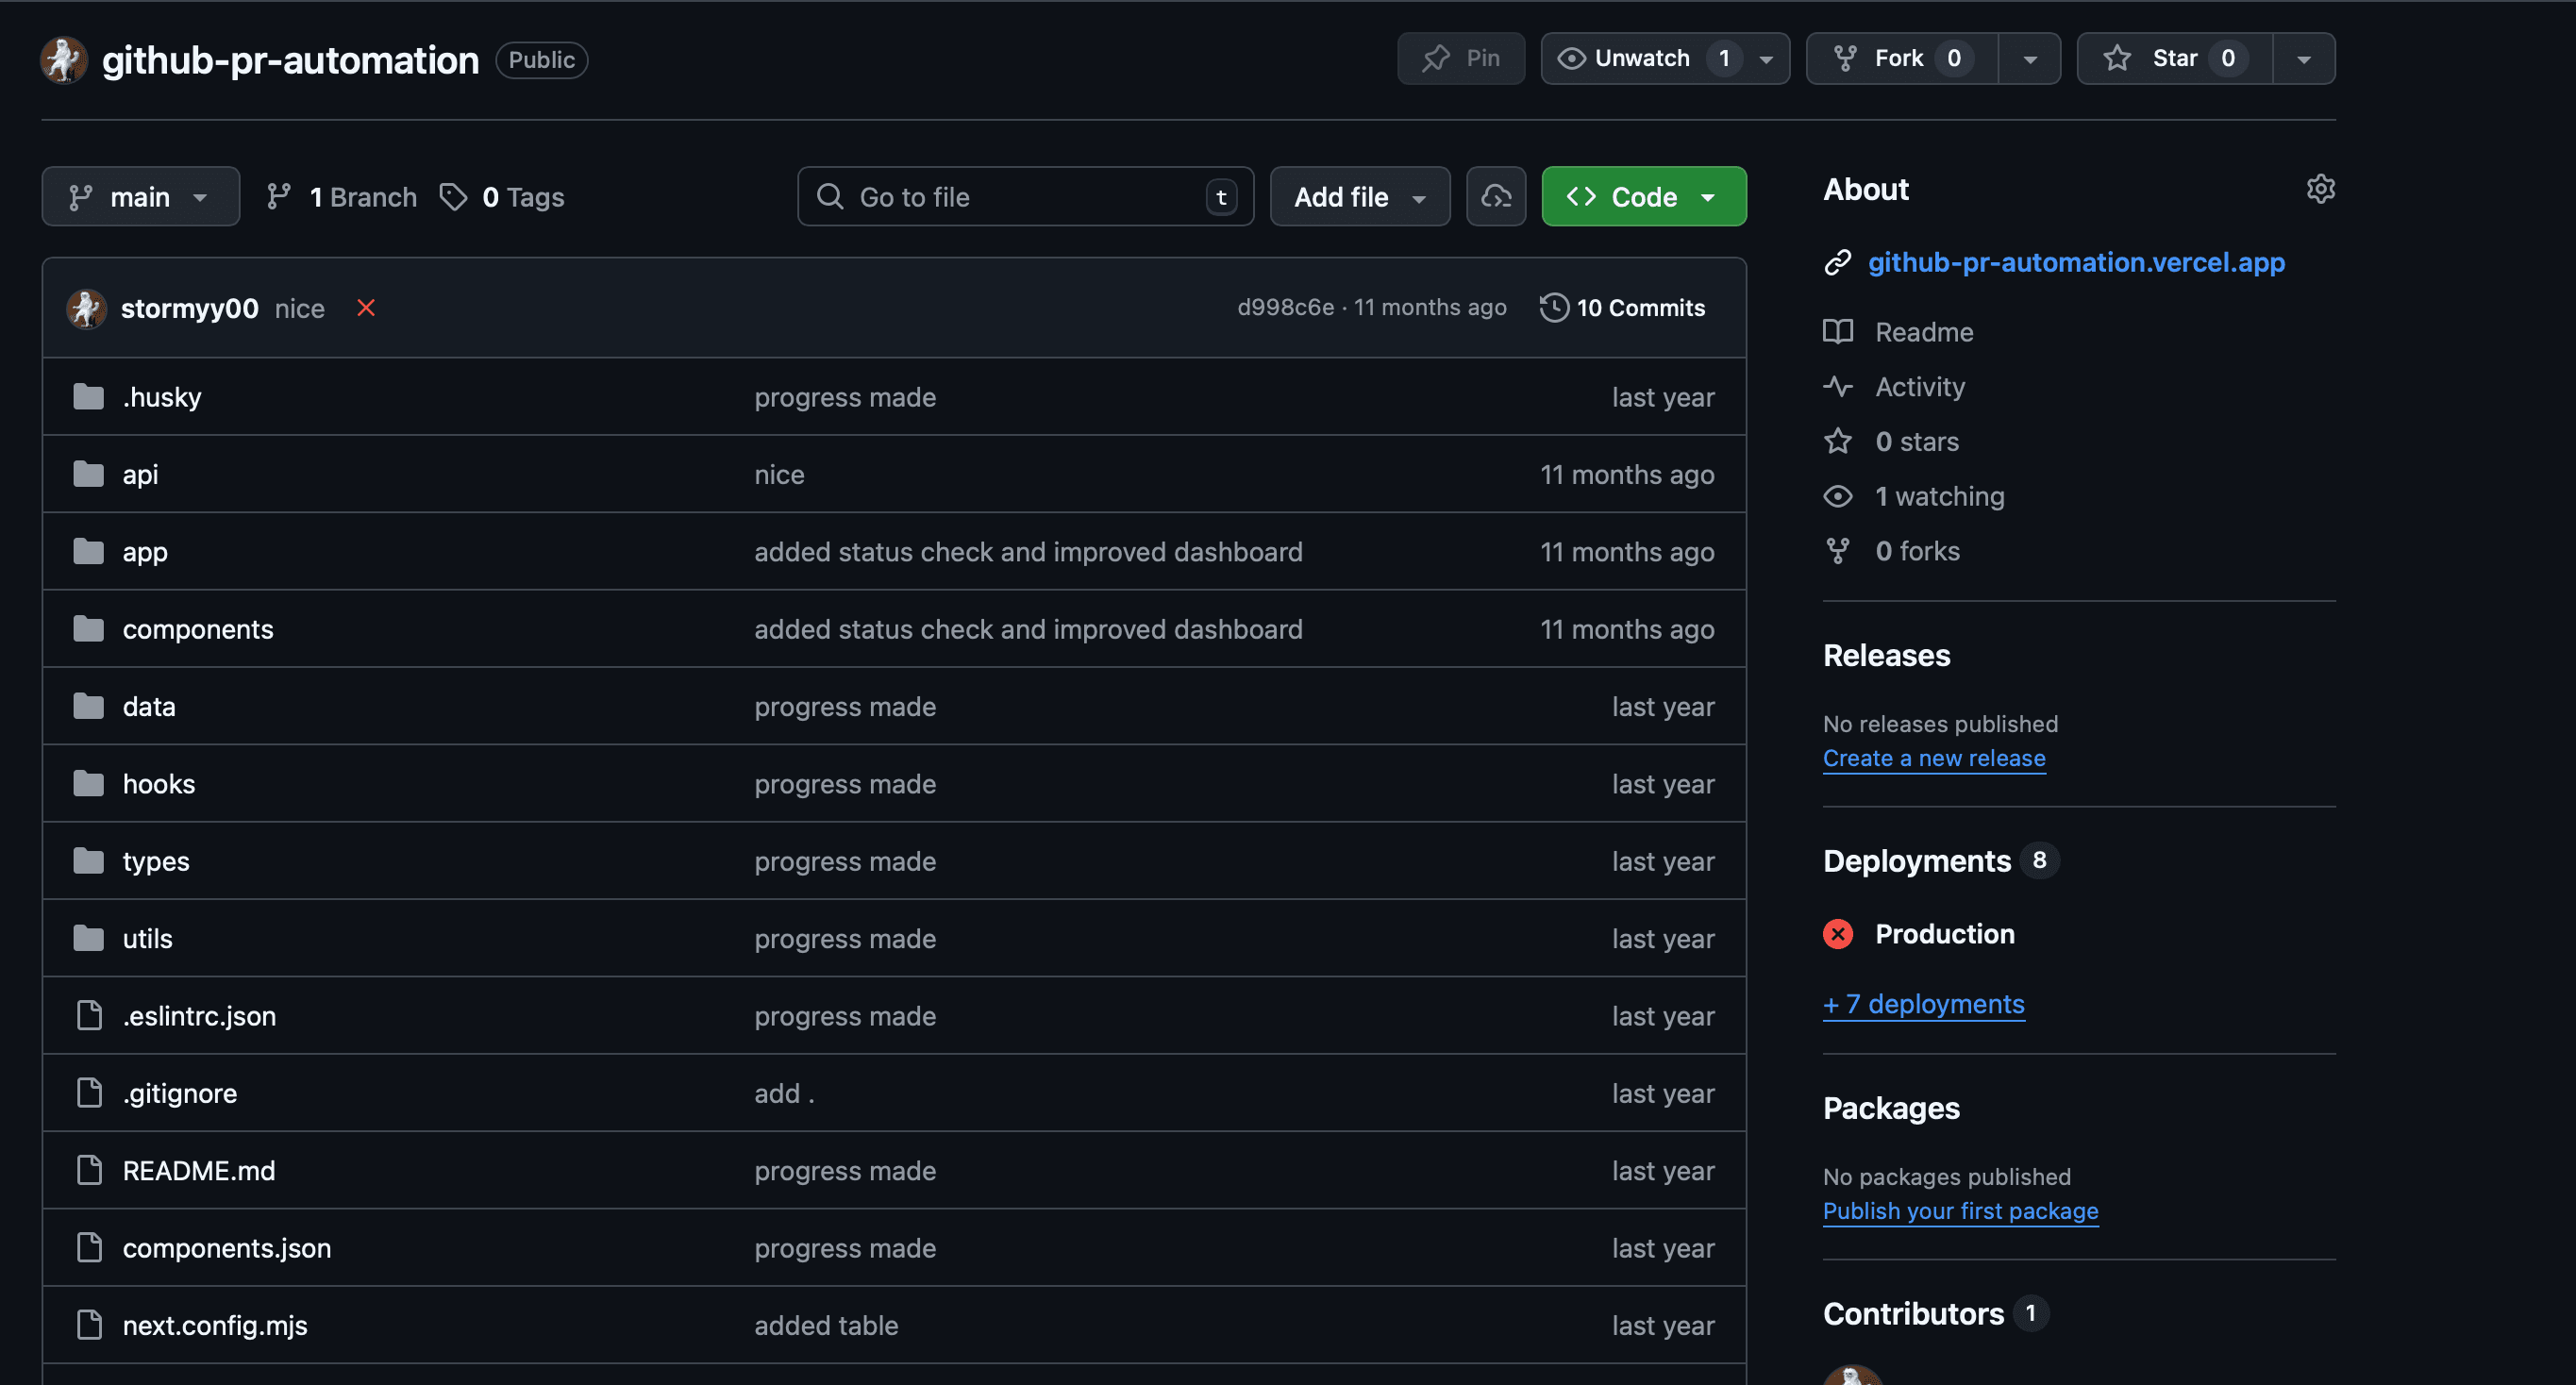Edit repository details via gear icon
Screen dimensions: 2576x1385
(x=2320, y=189)
